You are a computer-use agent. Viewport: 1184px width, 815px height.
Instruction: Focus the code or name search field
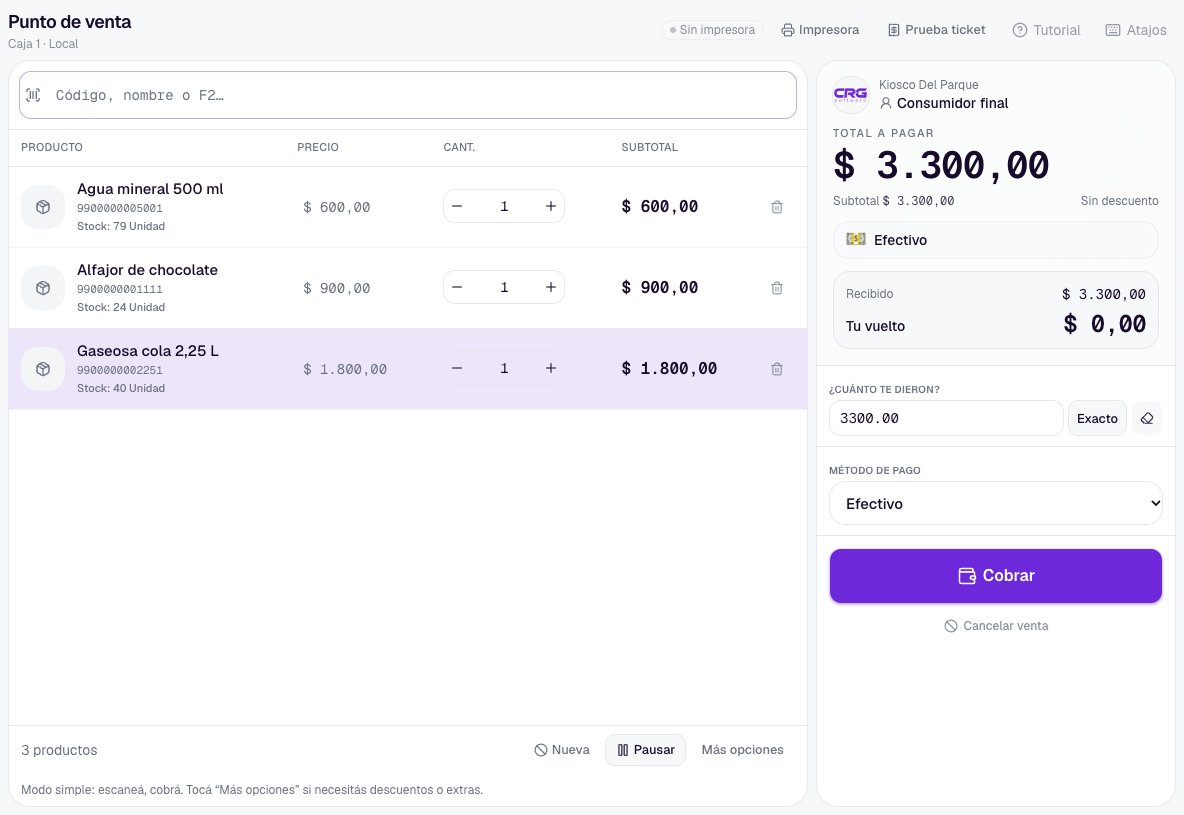tap(408, 95)
